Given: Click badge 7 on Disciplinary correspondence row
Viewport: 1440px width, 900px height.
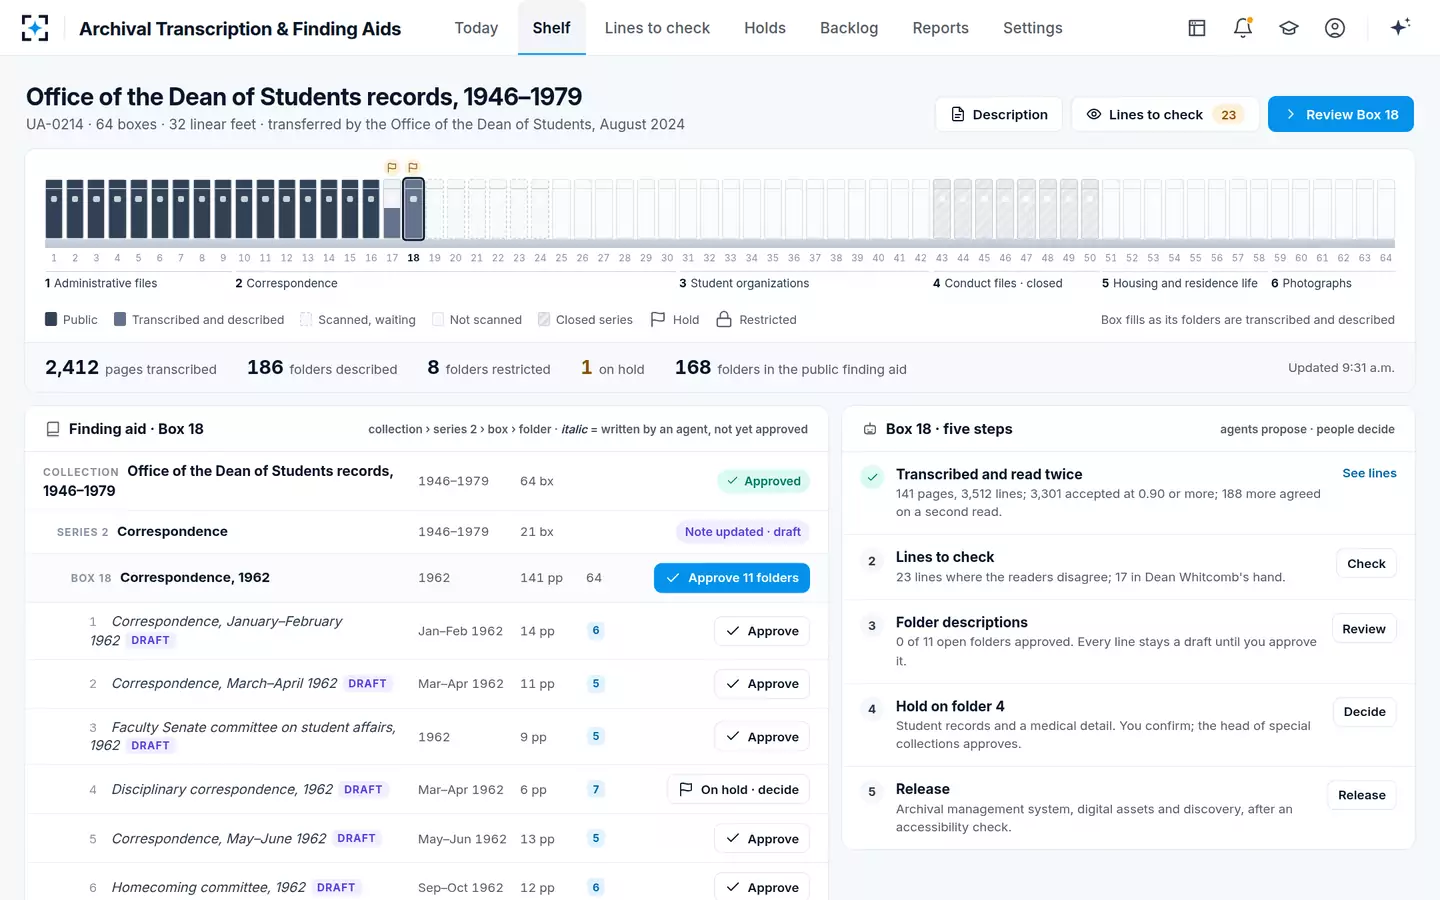Looking at the screenshot, I should 596,789.
